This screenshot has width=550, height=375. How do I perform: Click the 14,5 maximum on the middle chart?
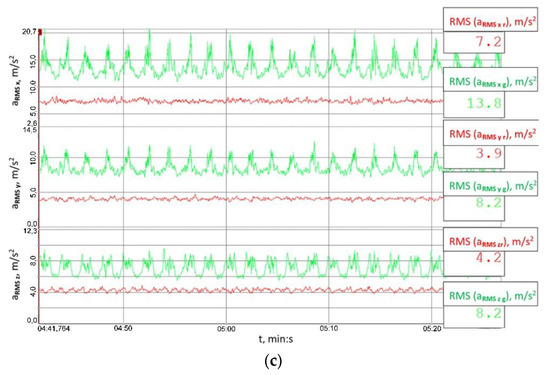(x=29, y=130)
